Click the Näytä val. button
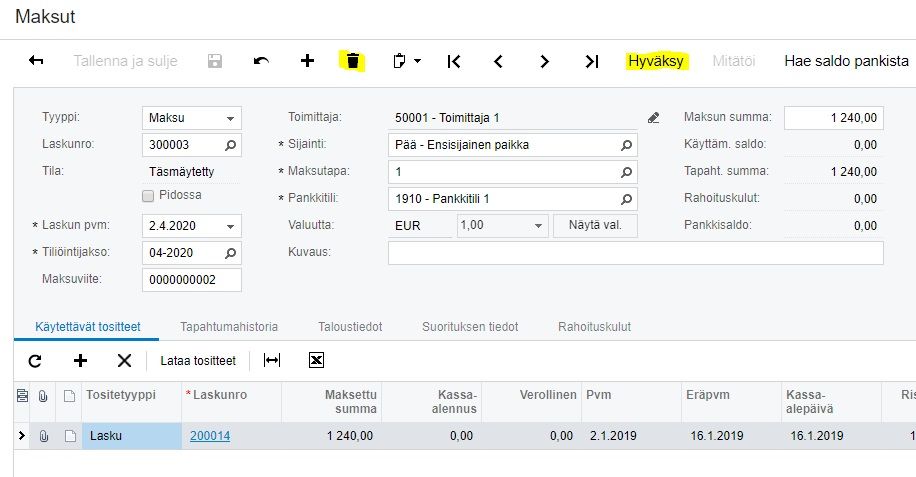The width and height of the screenshot is (916, 477). [595, 225]
